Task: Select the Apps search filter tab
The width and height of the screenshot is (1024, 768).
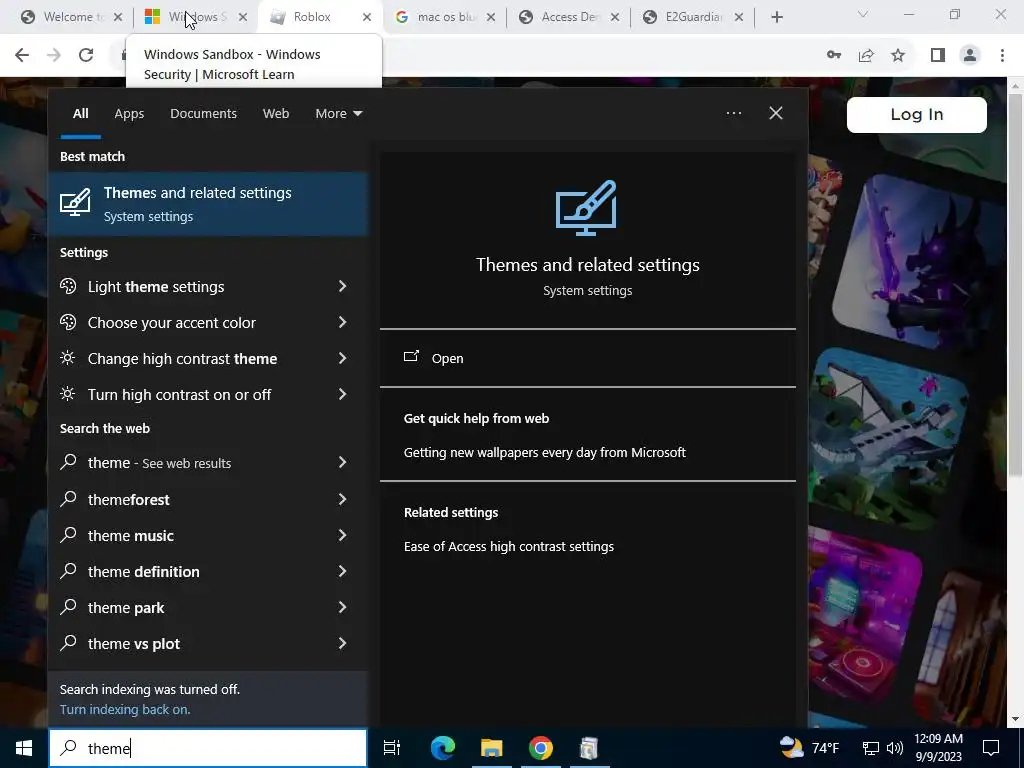Action: pyautogui.click(x=129, y=114)
